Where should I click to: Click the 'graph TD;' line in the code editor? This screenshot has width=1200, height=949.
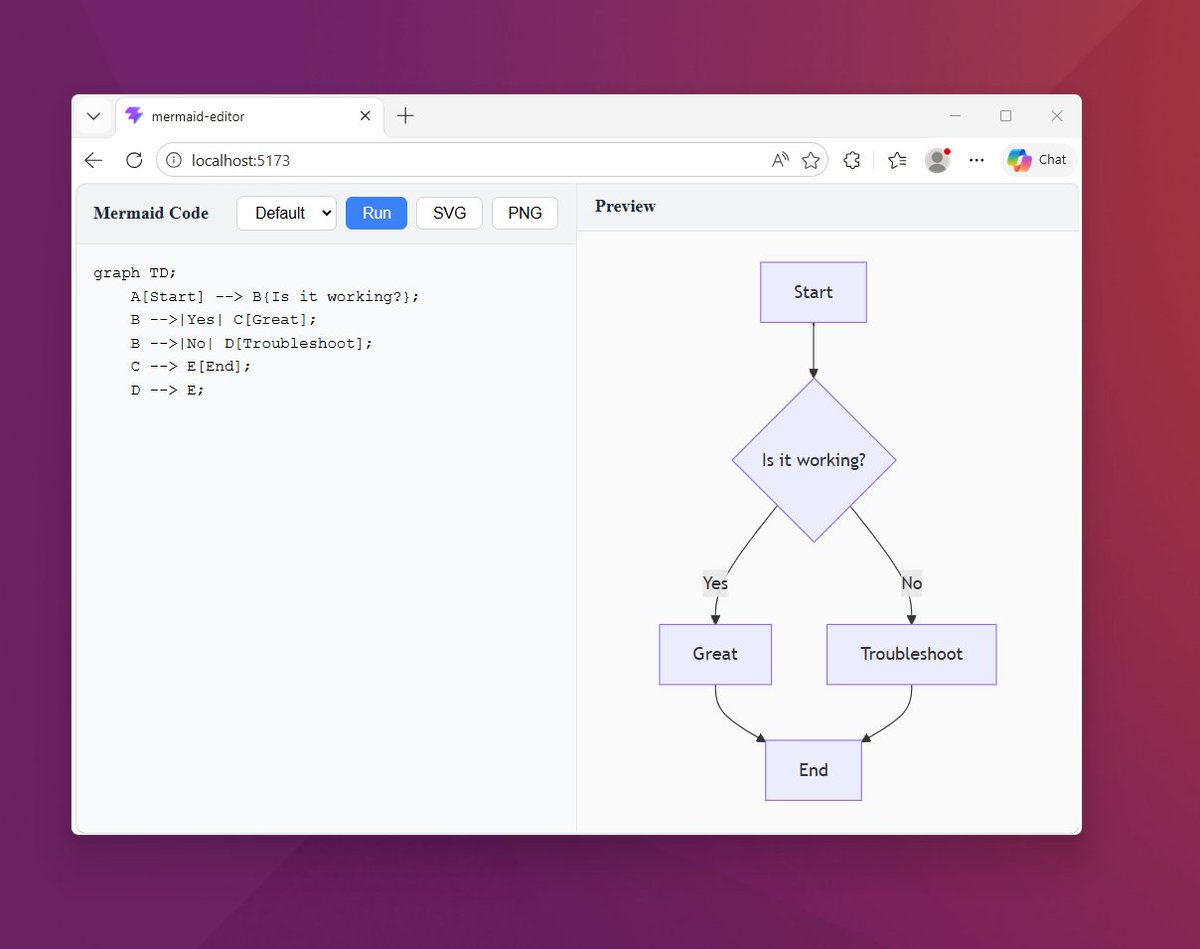tap(135, 273)
